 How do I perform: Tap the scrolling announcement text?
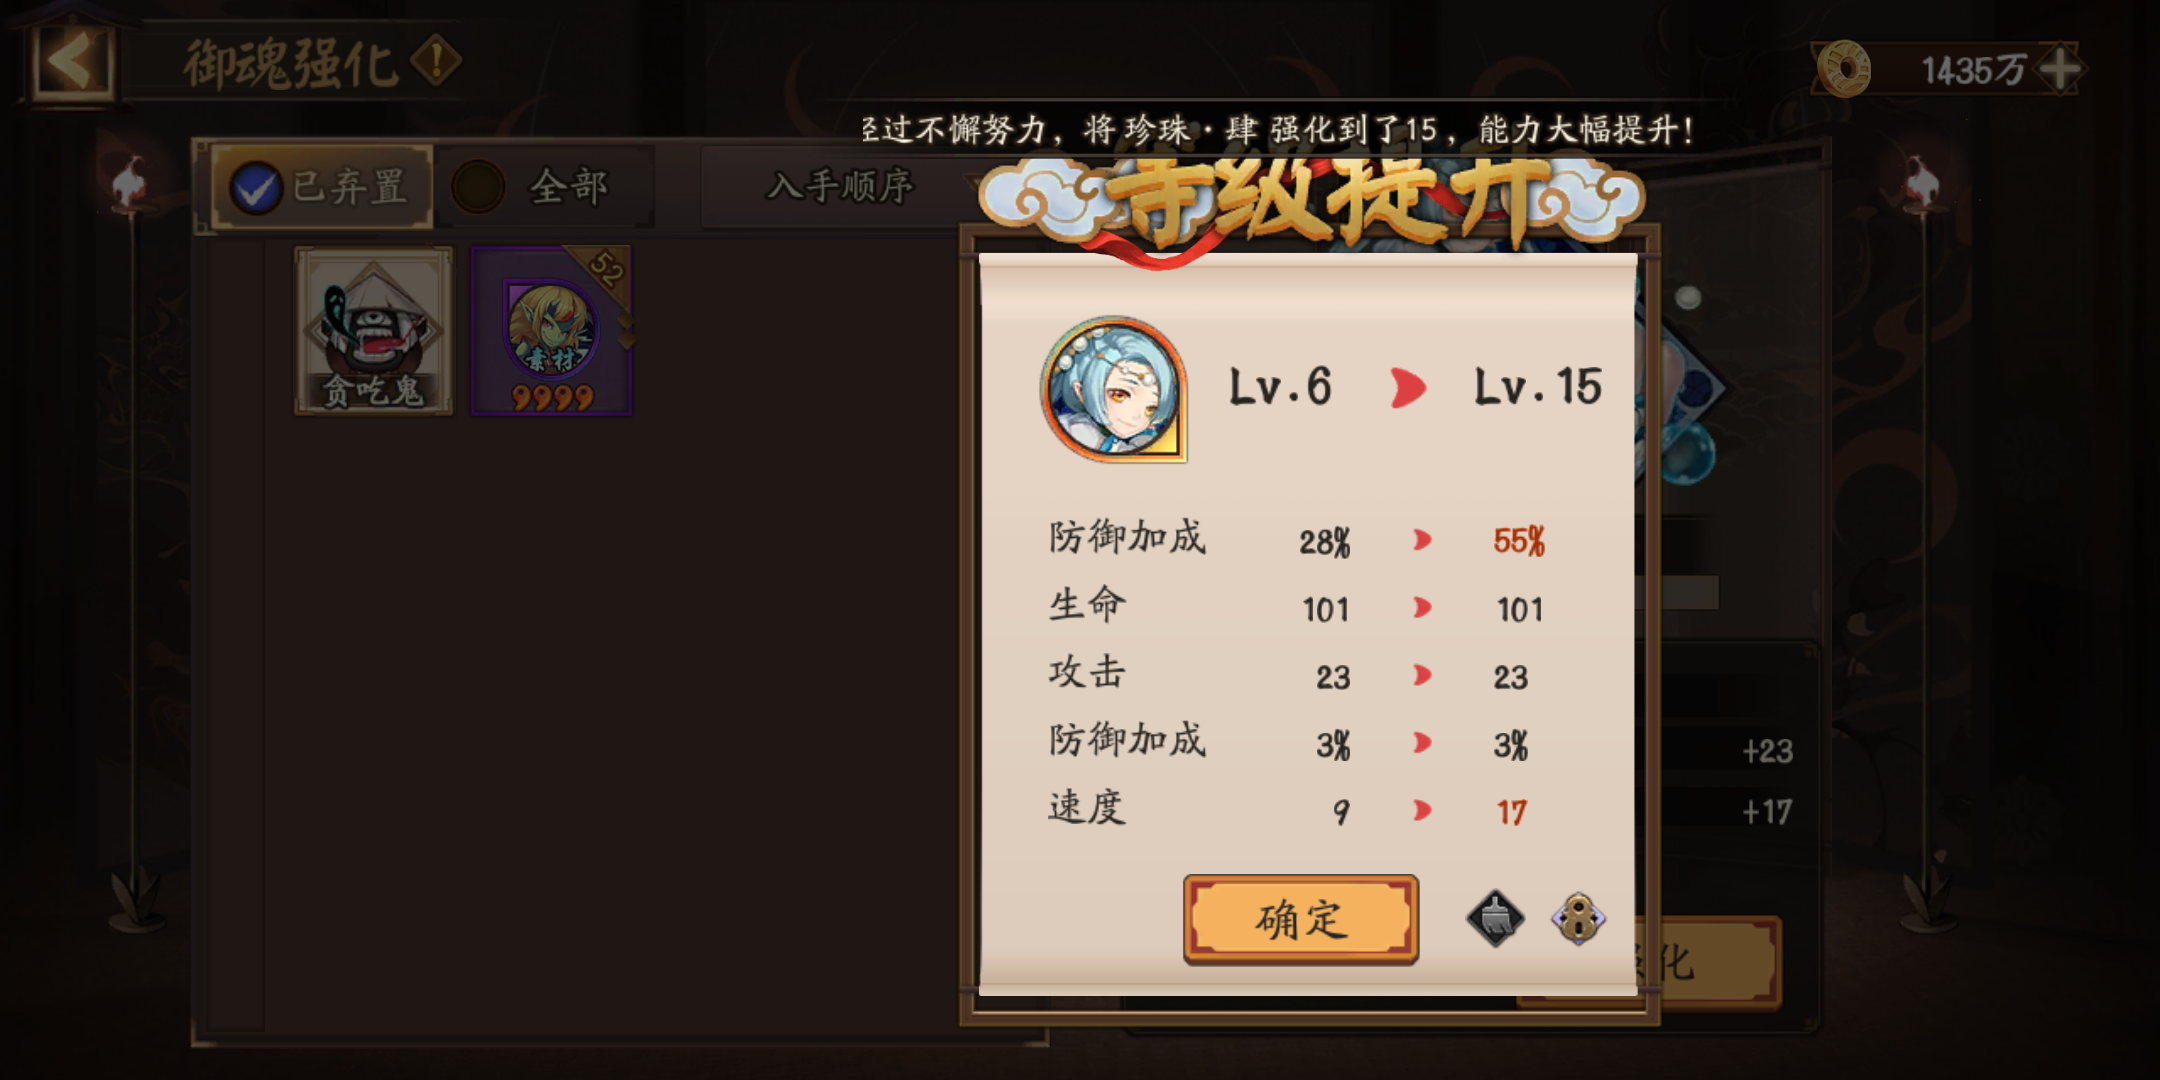click(x=1278, y=130)
